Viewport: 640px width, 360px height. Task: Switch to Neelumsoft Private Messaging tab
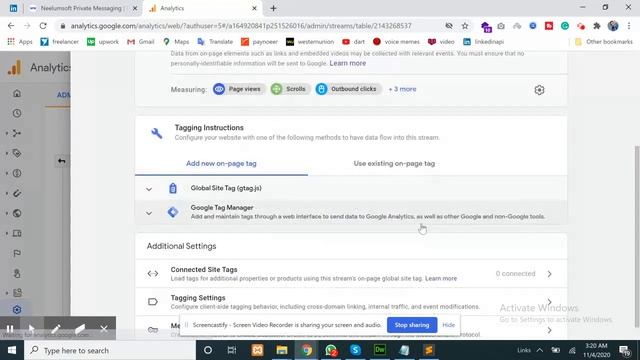83,8
